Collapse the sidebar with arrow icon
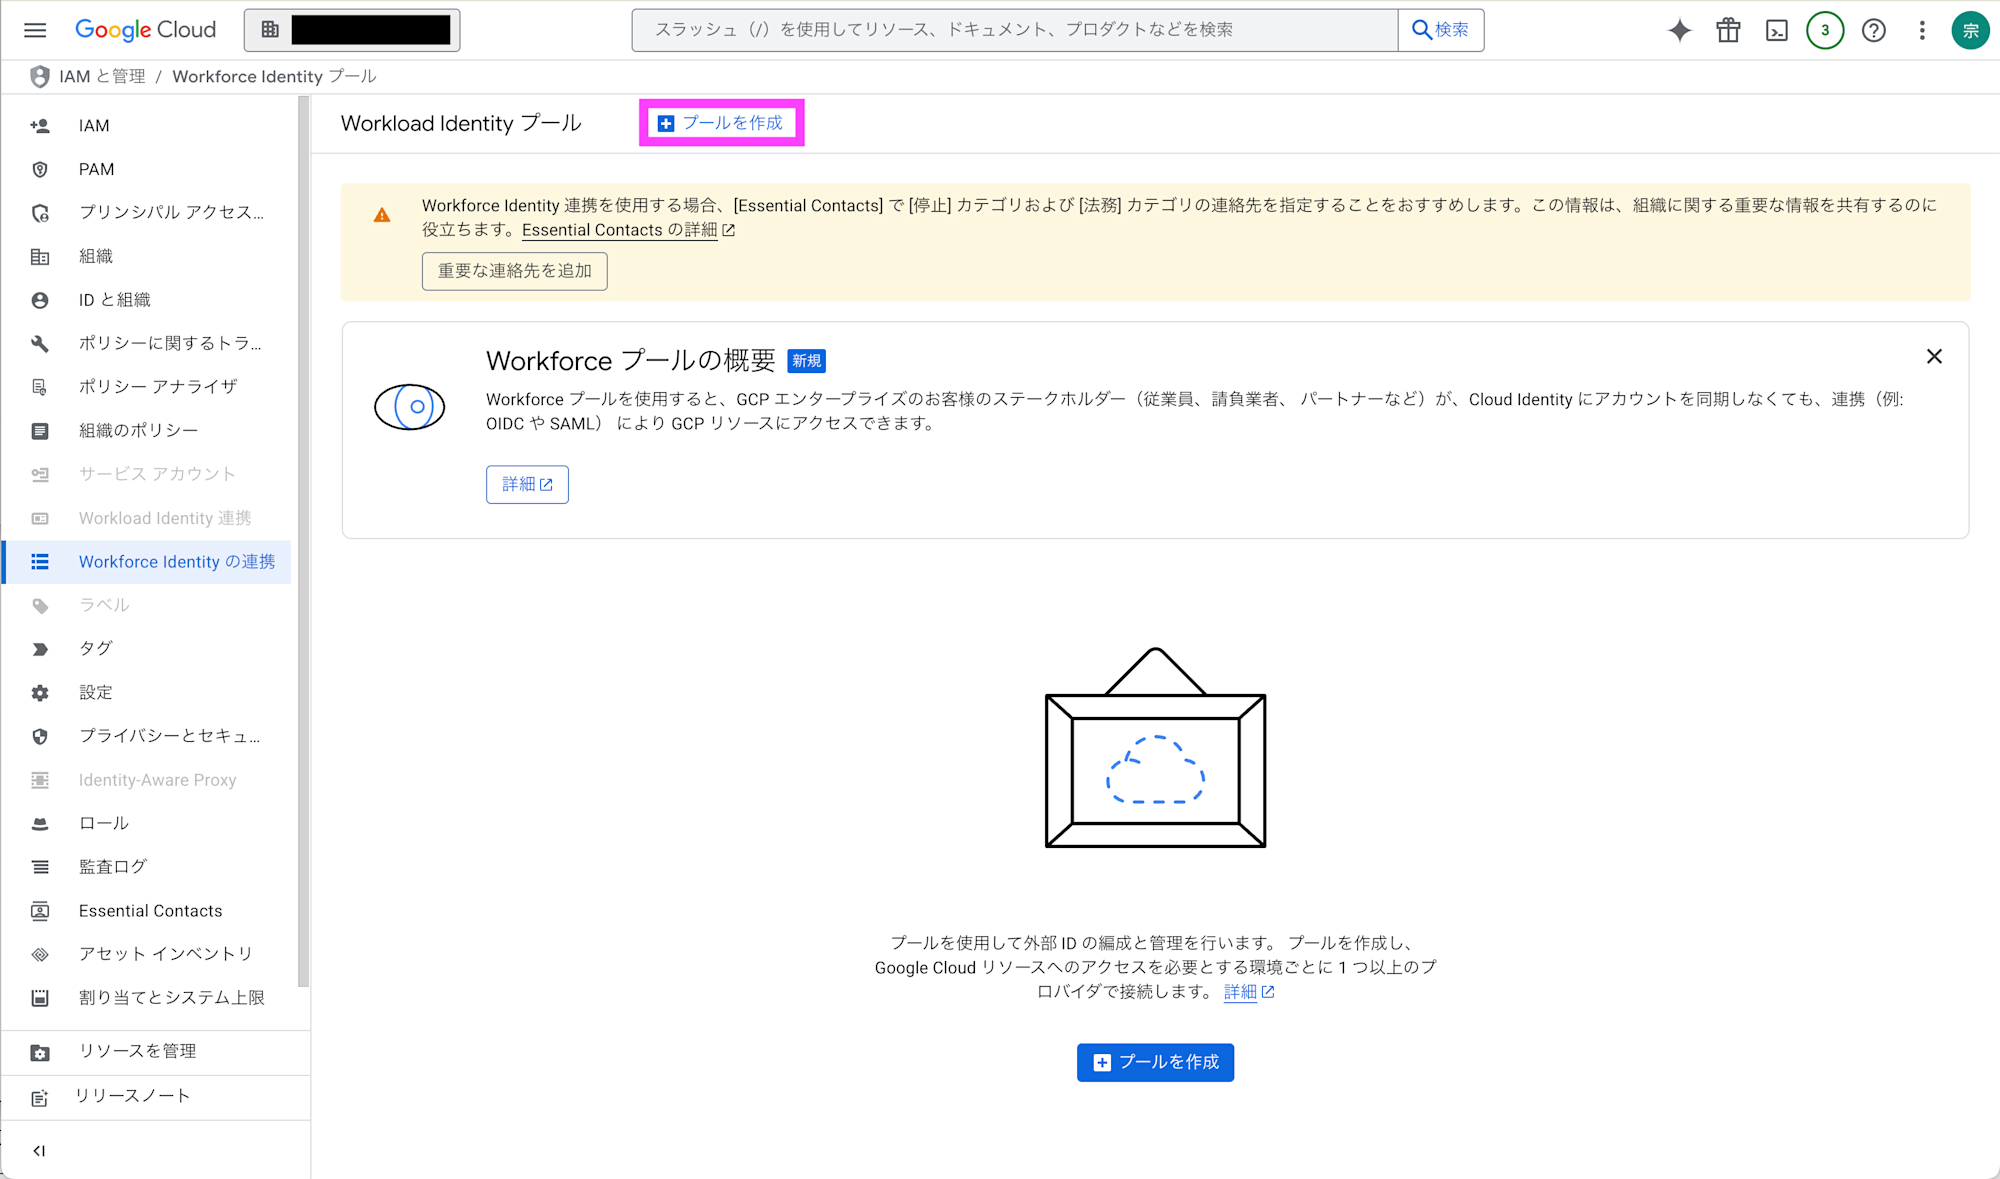The width and height of the screenshot is (2000, 1179). tap(39, 1151)
